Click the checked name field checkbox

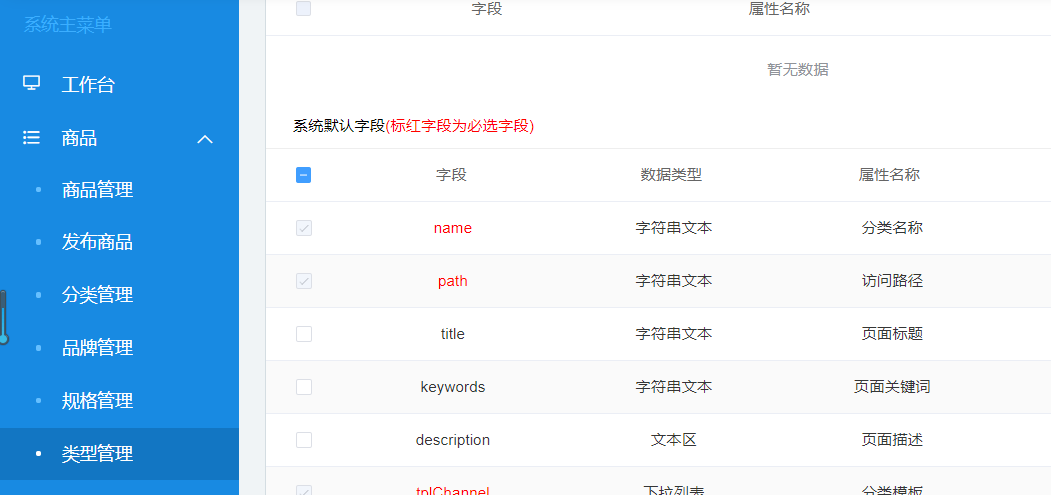[x=304, y=228]
